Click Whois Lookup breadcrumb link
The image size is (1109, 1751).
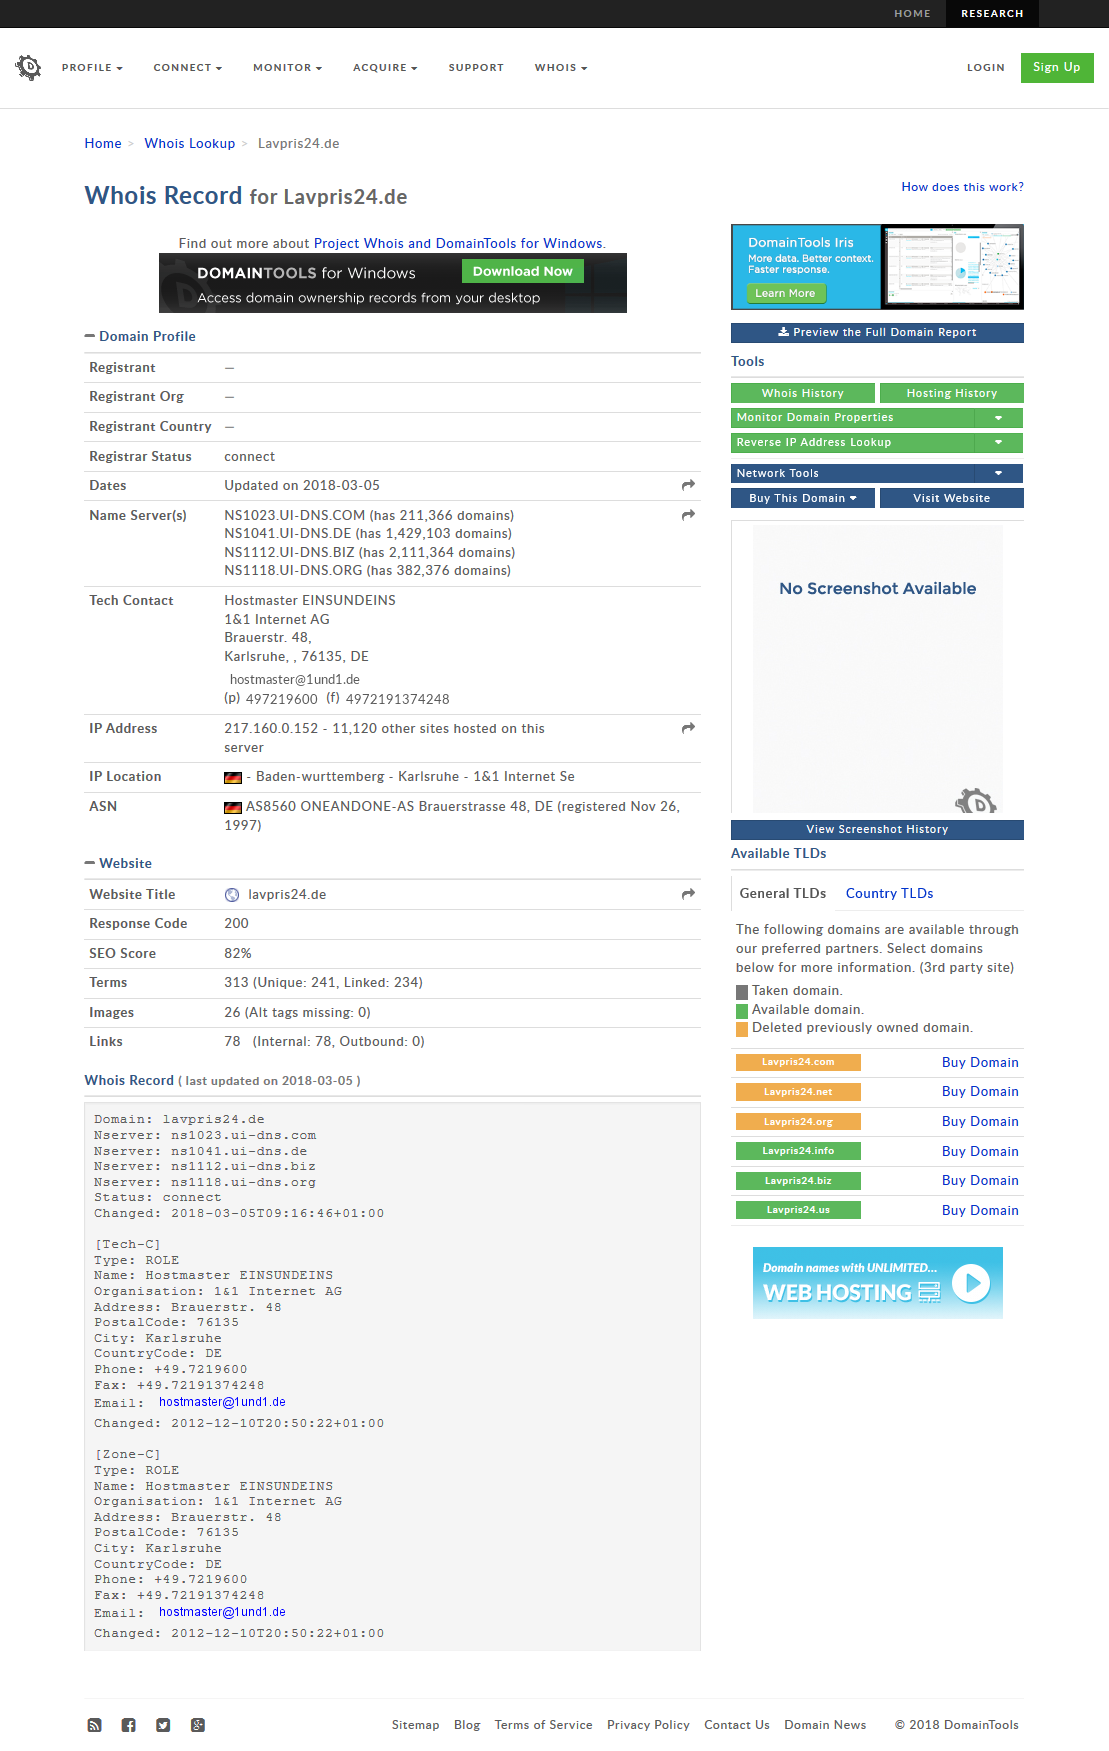click(190, 144)
